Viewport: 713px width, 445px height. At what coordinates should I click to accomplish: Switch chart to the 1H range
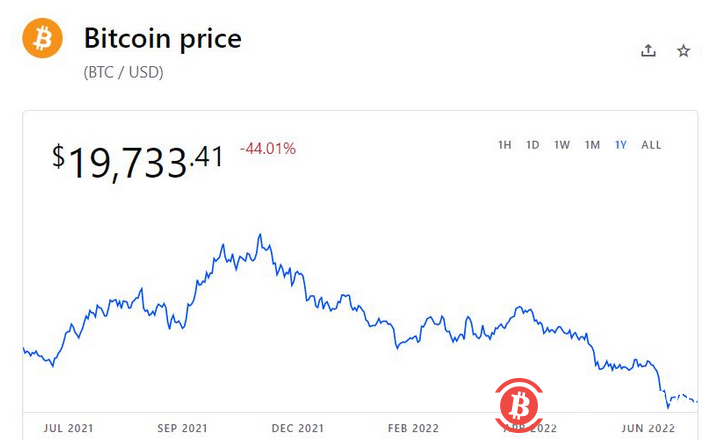pos(505,145)
